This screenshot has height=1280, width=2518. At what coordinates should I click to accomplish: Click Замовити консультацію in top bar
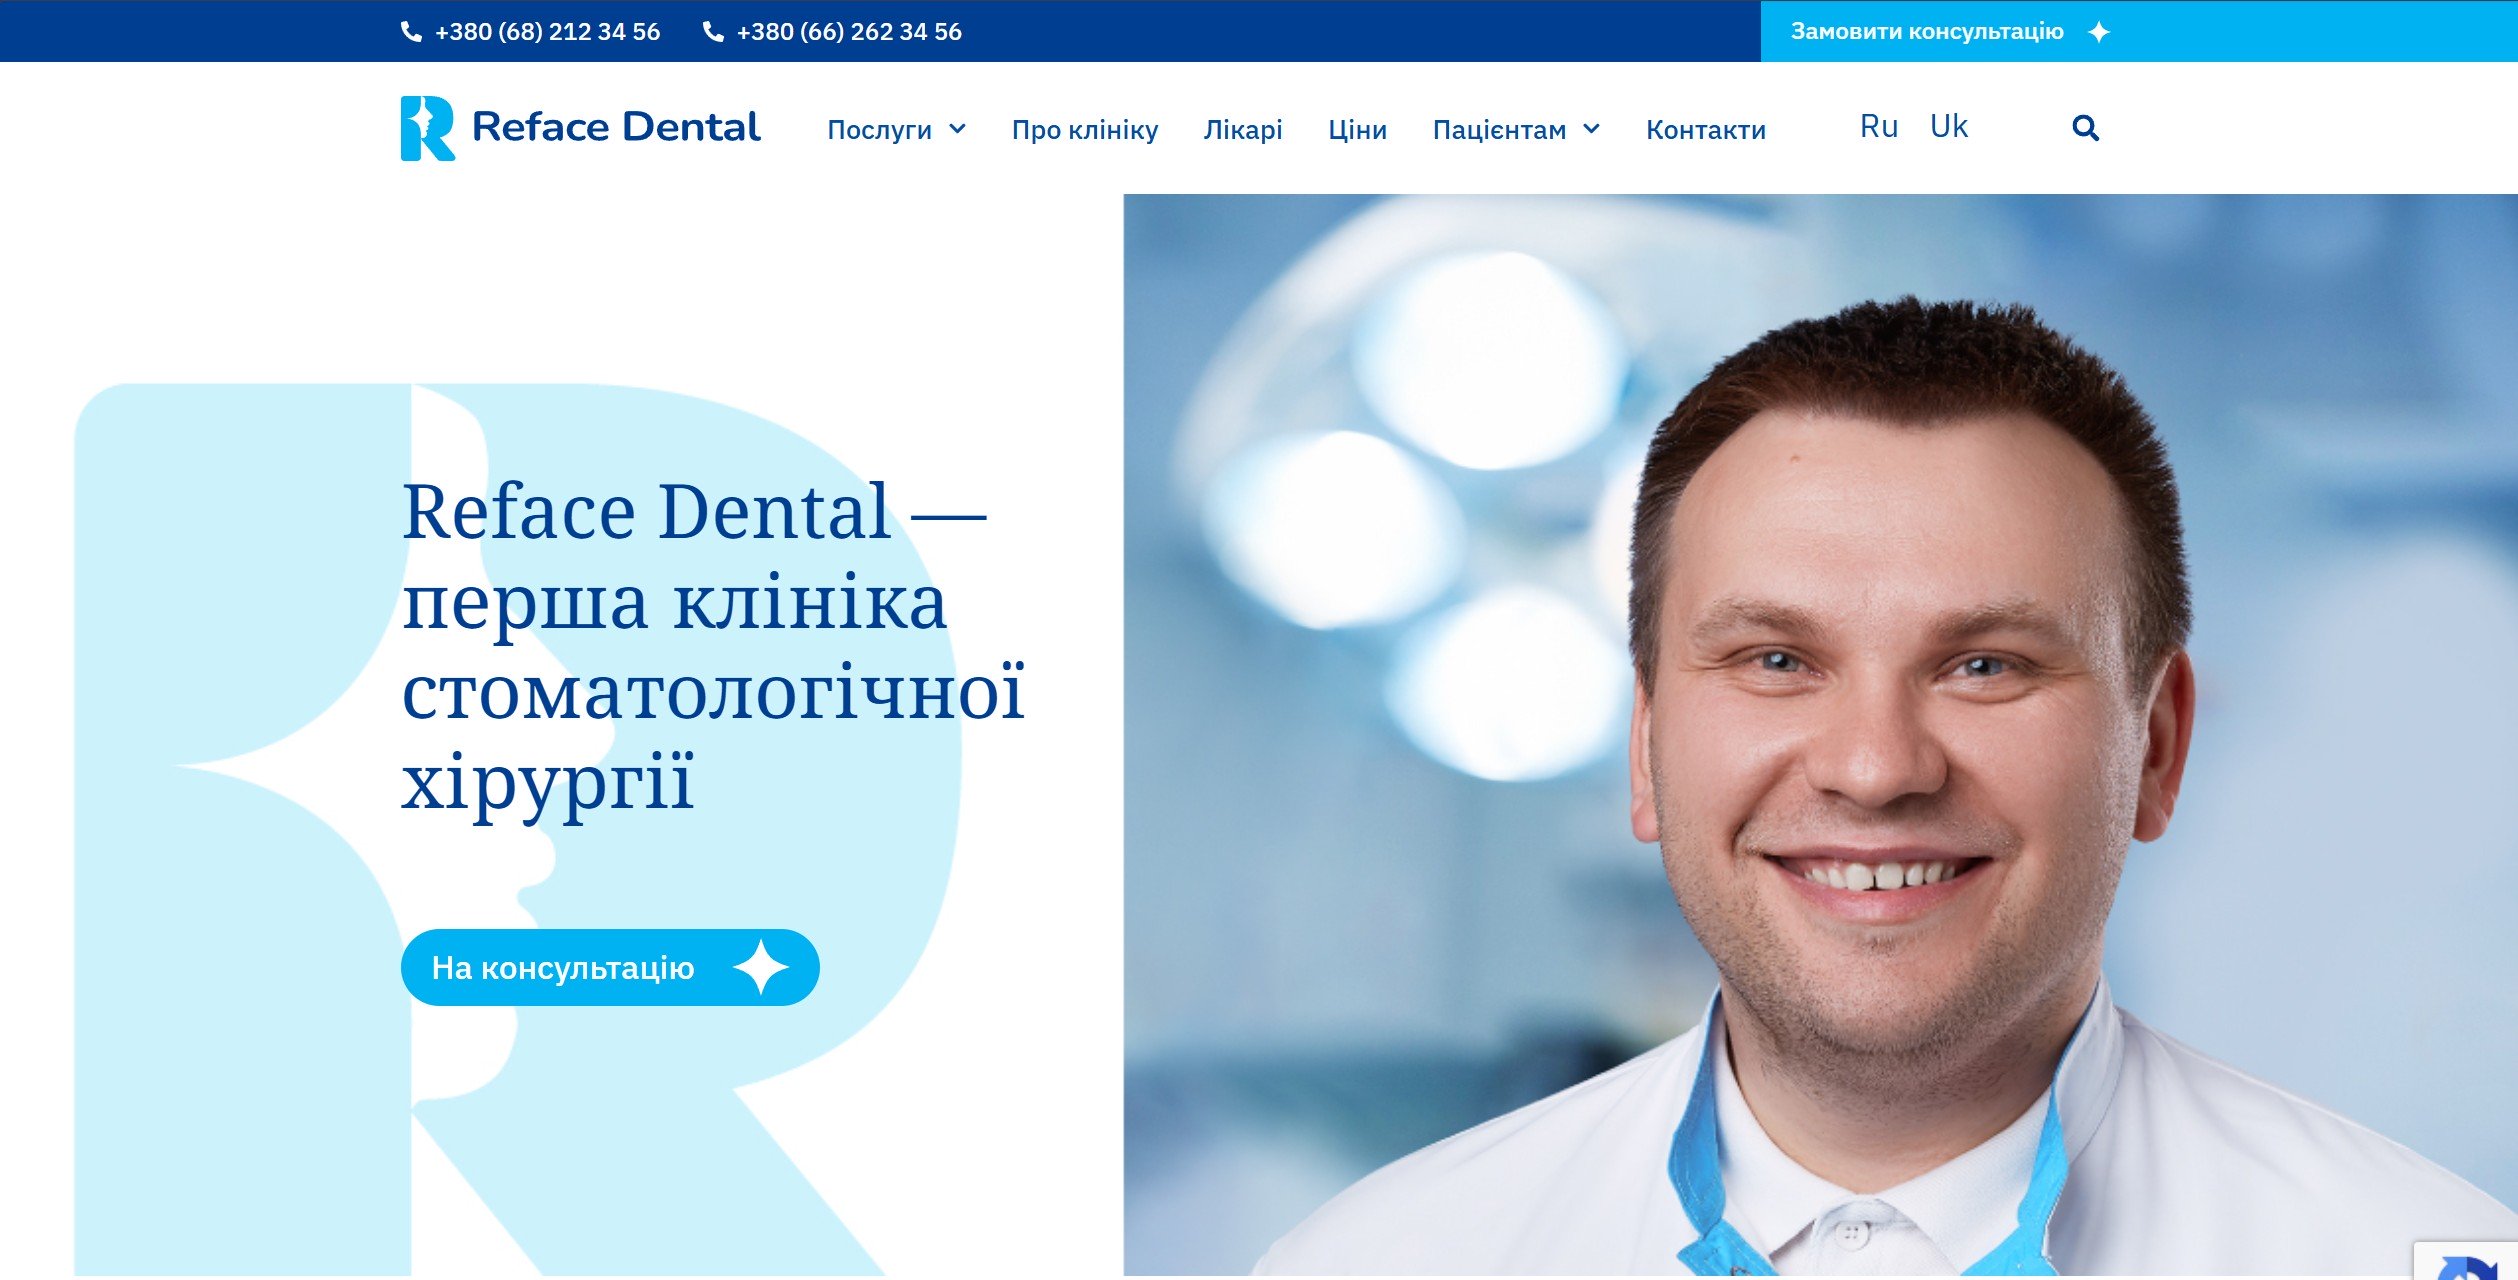click(x=1927, y=32)
